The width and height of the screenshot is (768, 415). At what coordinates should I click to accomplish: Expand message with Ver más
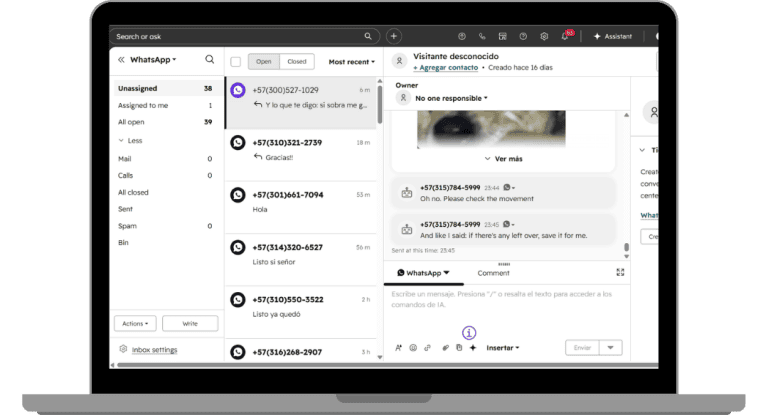tap(504, 159)
